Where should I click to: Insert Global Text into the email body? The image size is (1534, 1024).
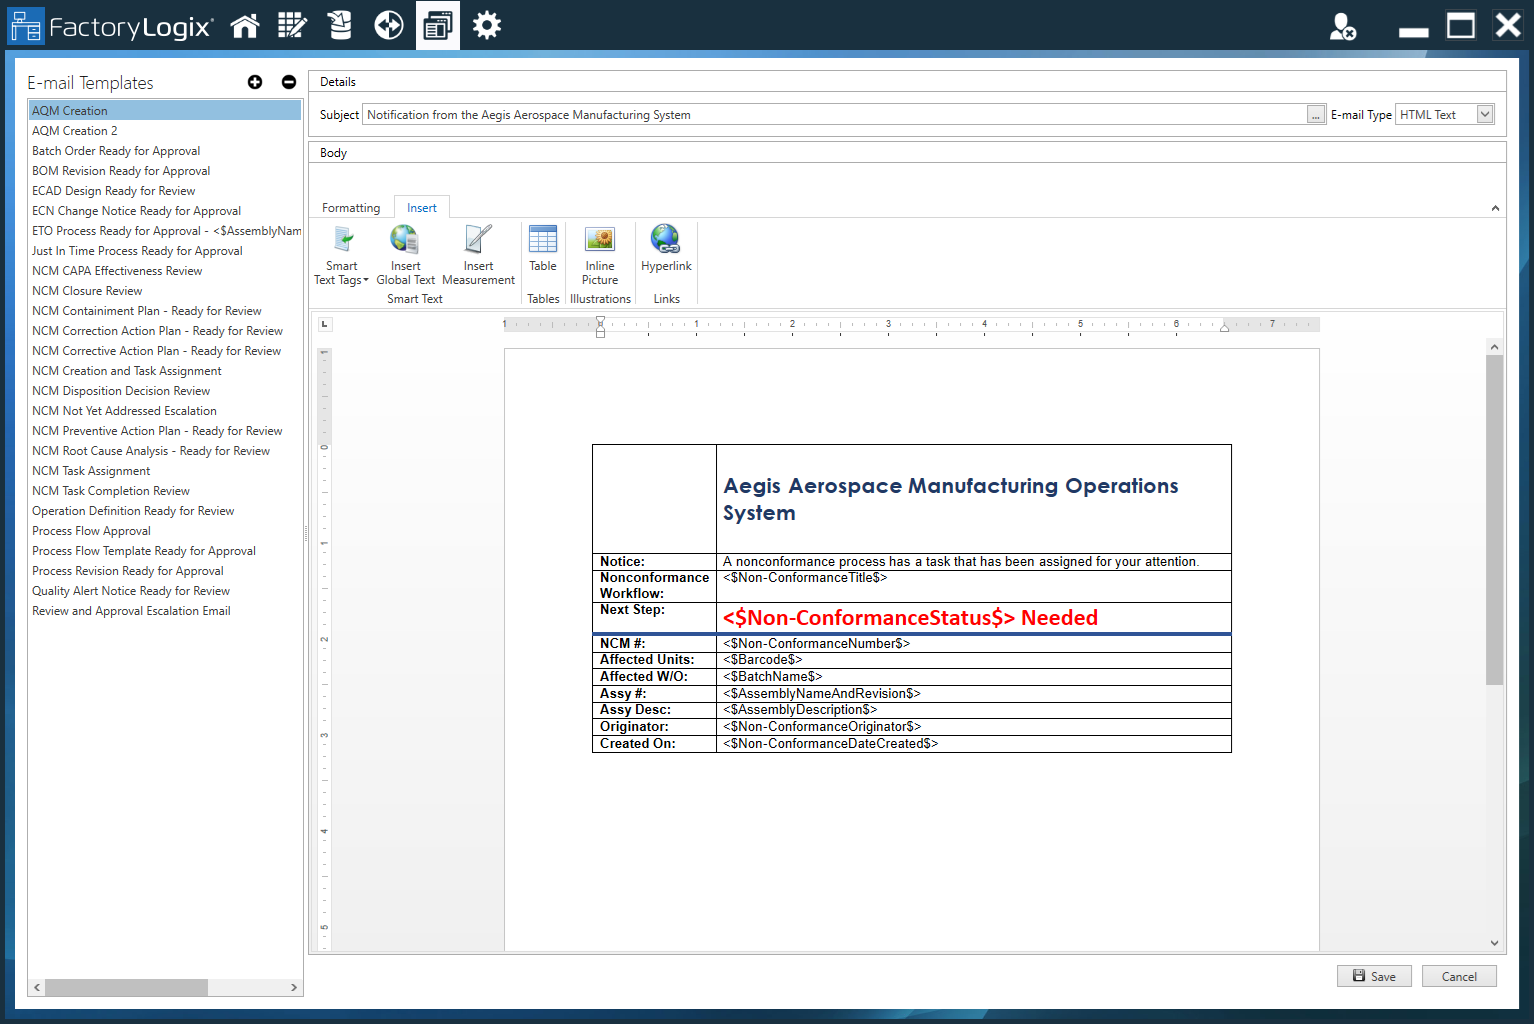pyautogui.click(x=404, y=255)
